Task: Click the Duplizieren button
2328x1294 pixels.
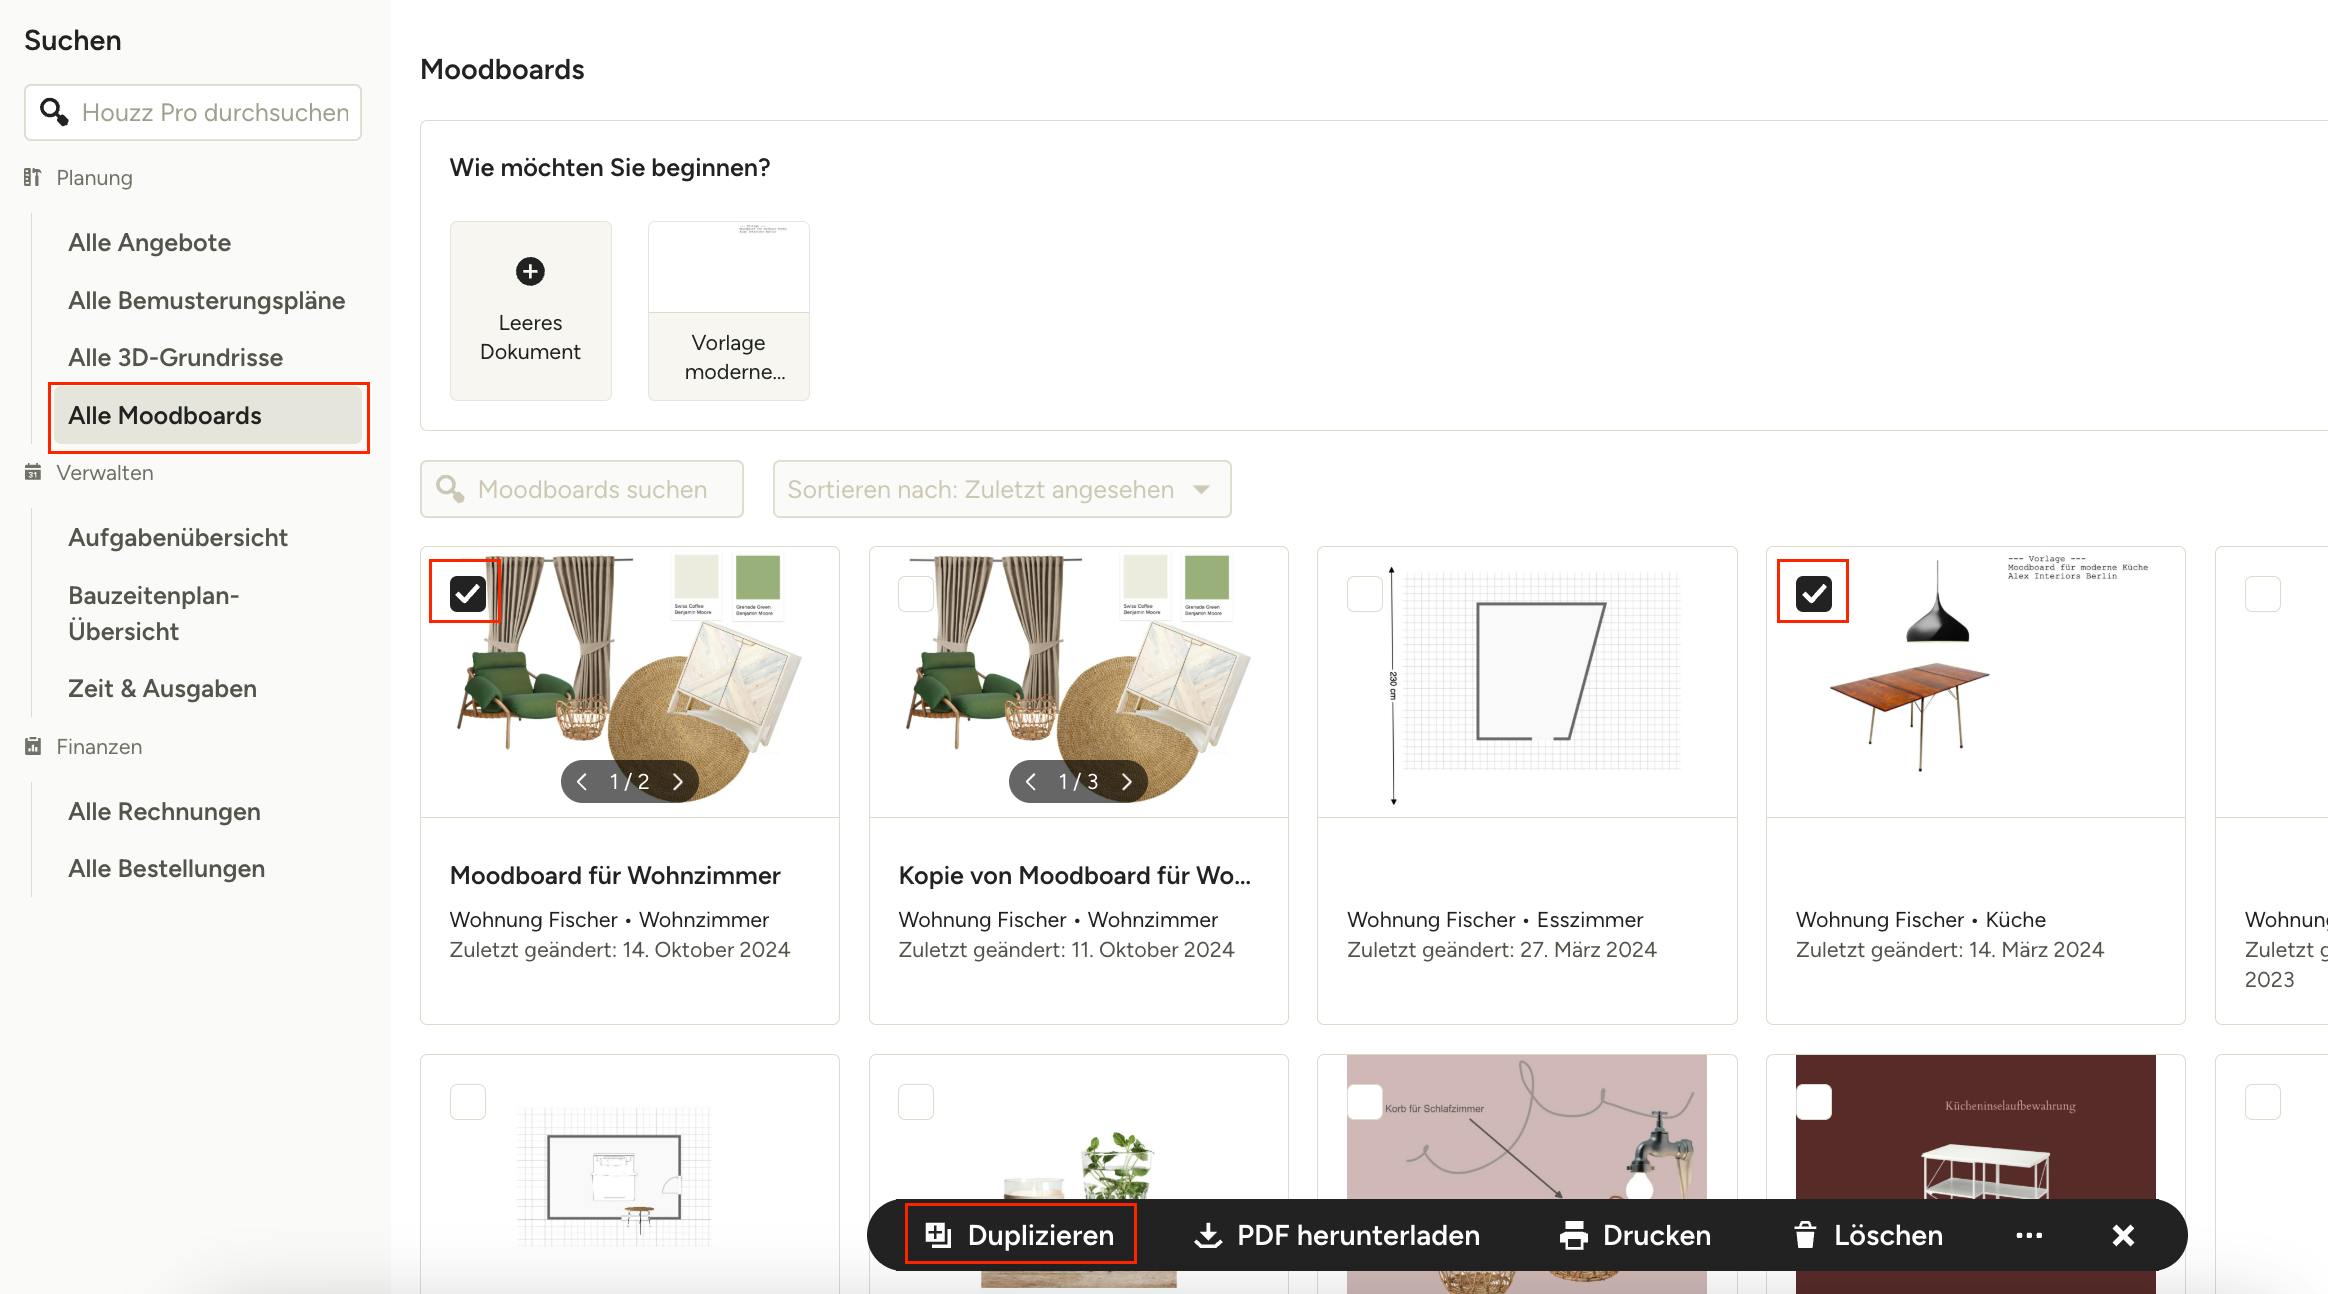Action: pos(1020,1235)
